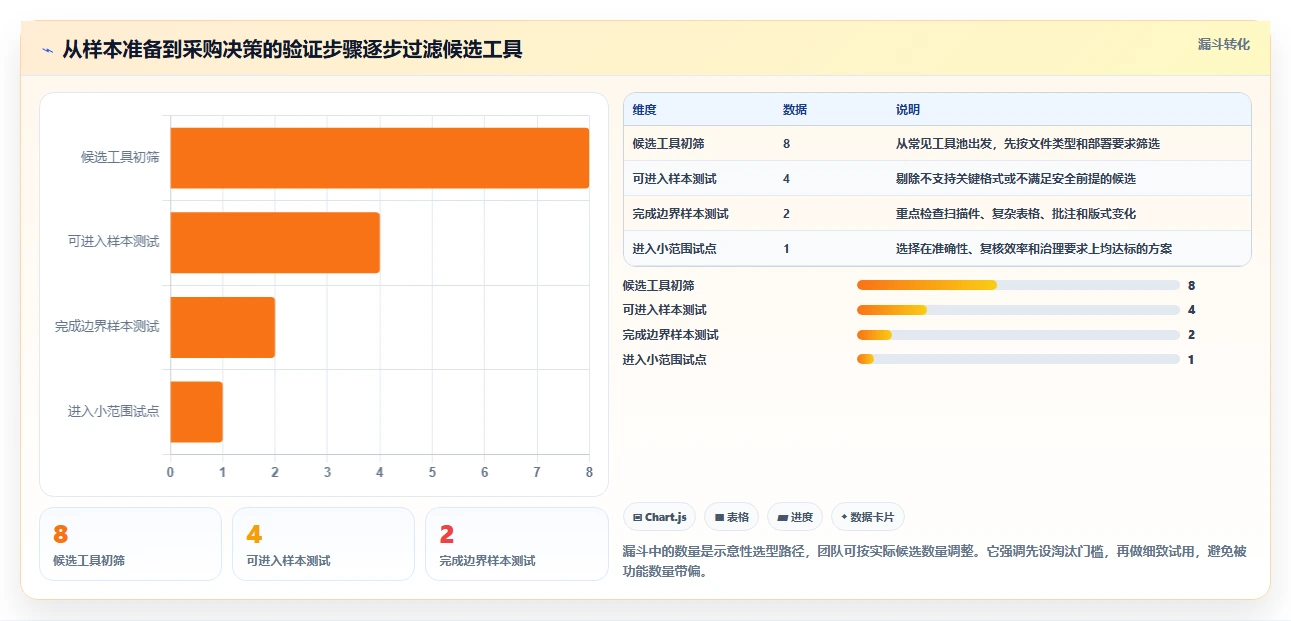Click the x-axis tick label 0

pos(170,472)
